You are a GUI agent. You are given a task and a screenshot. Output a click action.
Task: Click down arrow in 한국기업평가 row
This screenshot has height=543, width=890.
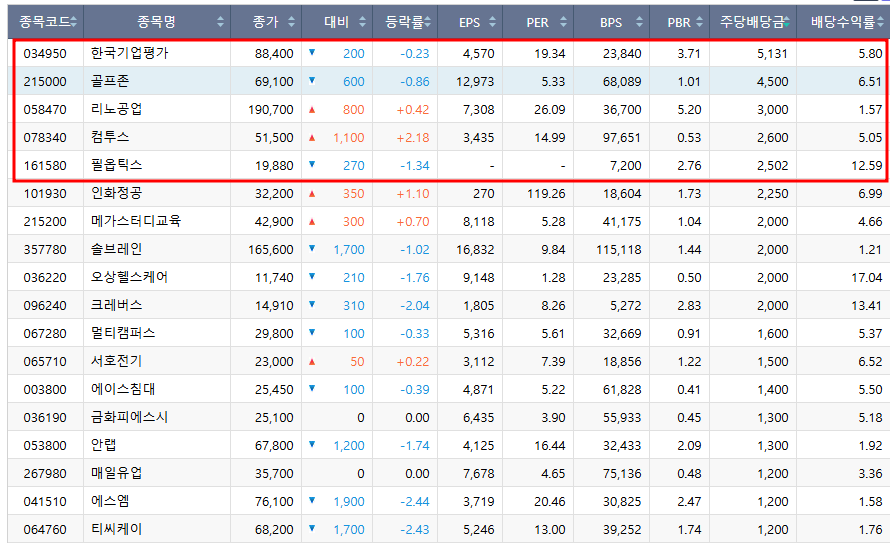312,53
